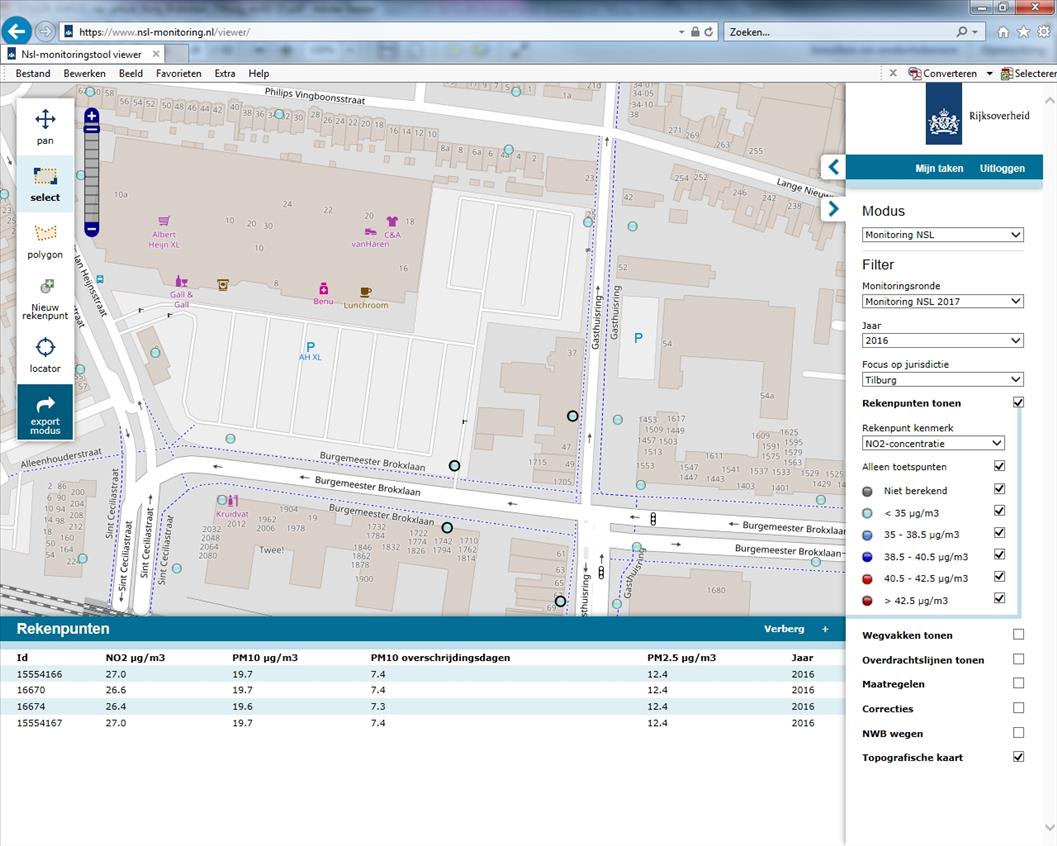Image resolution: width=1057 pixels, height=846 pixels.
Task: Enable Wegvakken tonen checkbox
Action: 1018,634
